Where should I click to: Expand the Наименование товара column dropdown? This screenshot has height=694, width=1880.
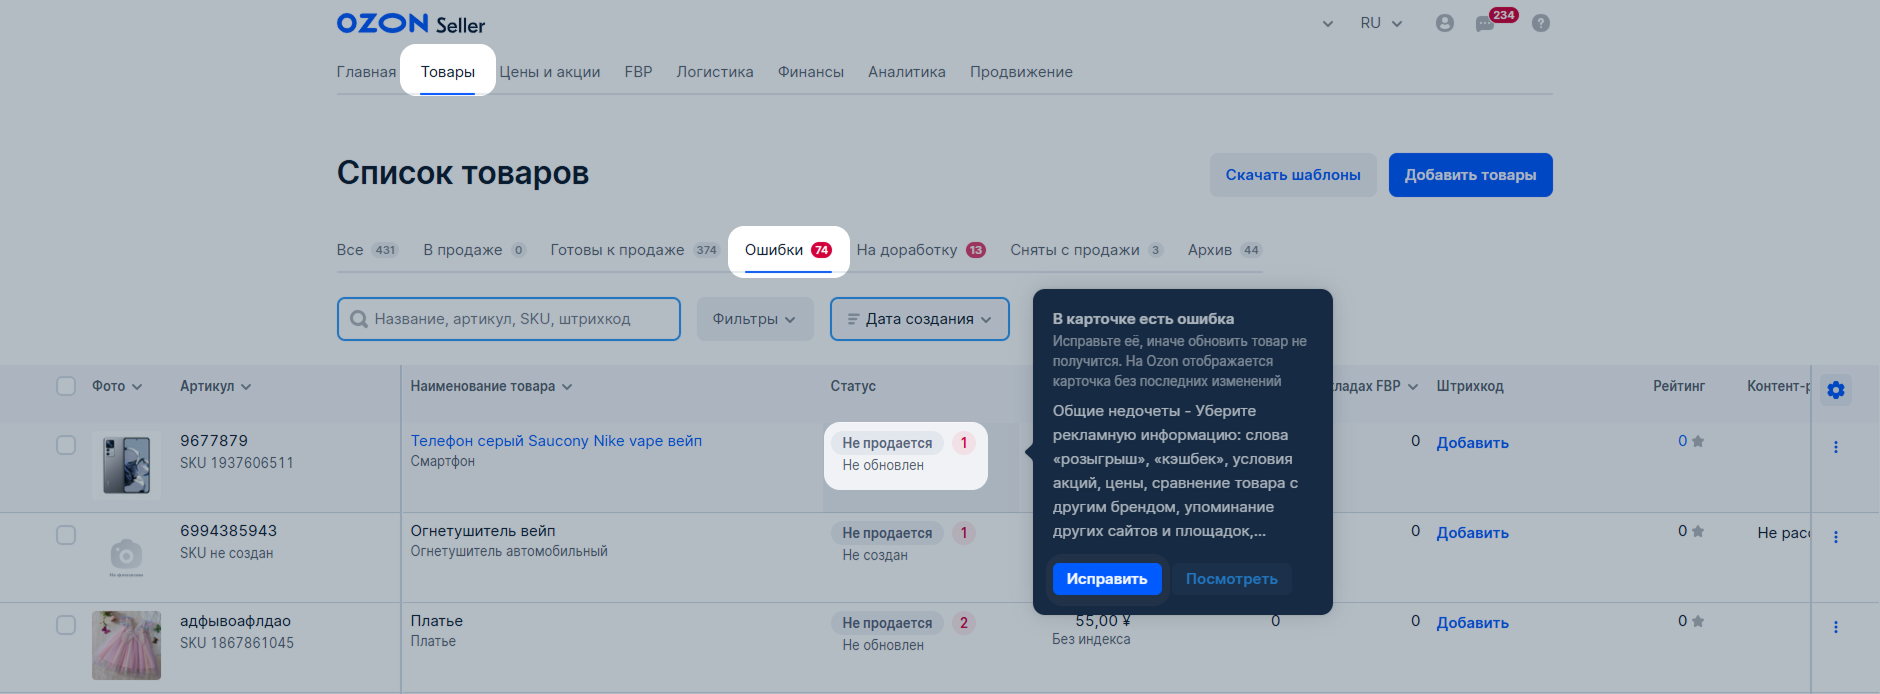coord(567,387)
